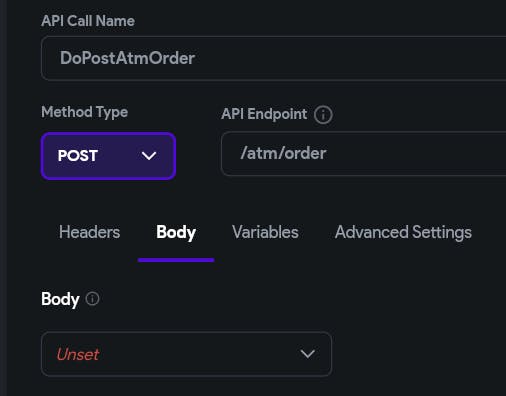Focus the API Call Name field DoPostAtmOrder

pyautogui.click(x=273, y=58)
